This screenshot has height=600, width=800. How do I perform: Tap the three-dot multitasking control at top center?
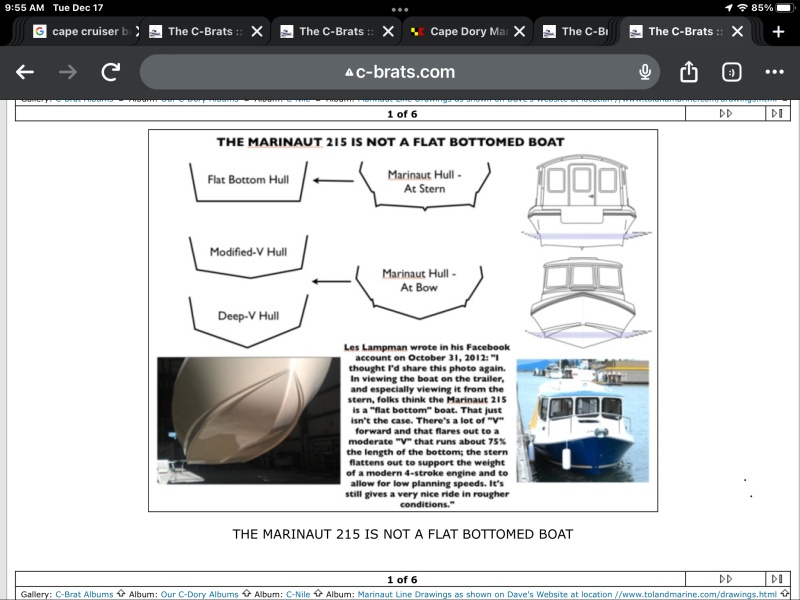tap(400, 9)
